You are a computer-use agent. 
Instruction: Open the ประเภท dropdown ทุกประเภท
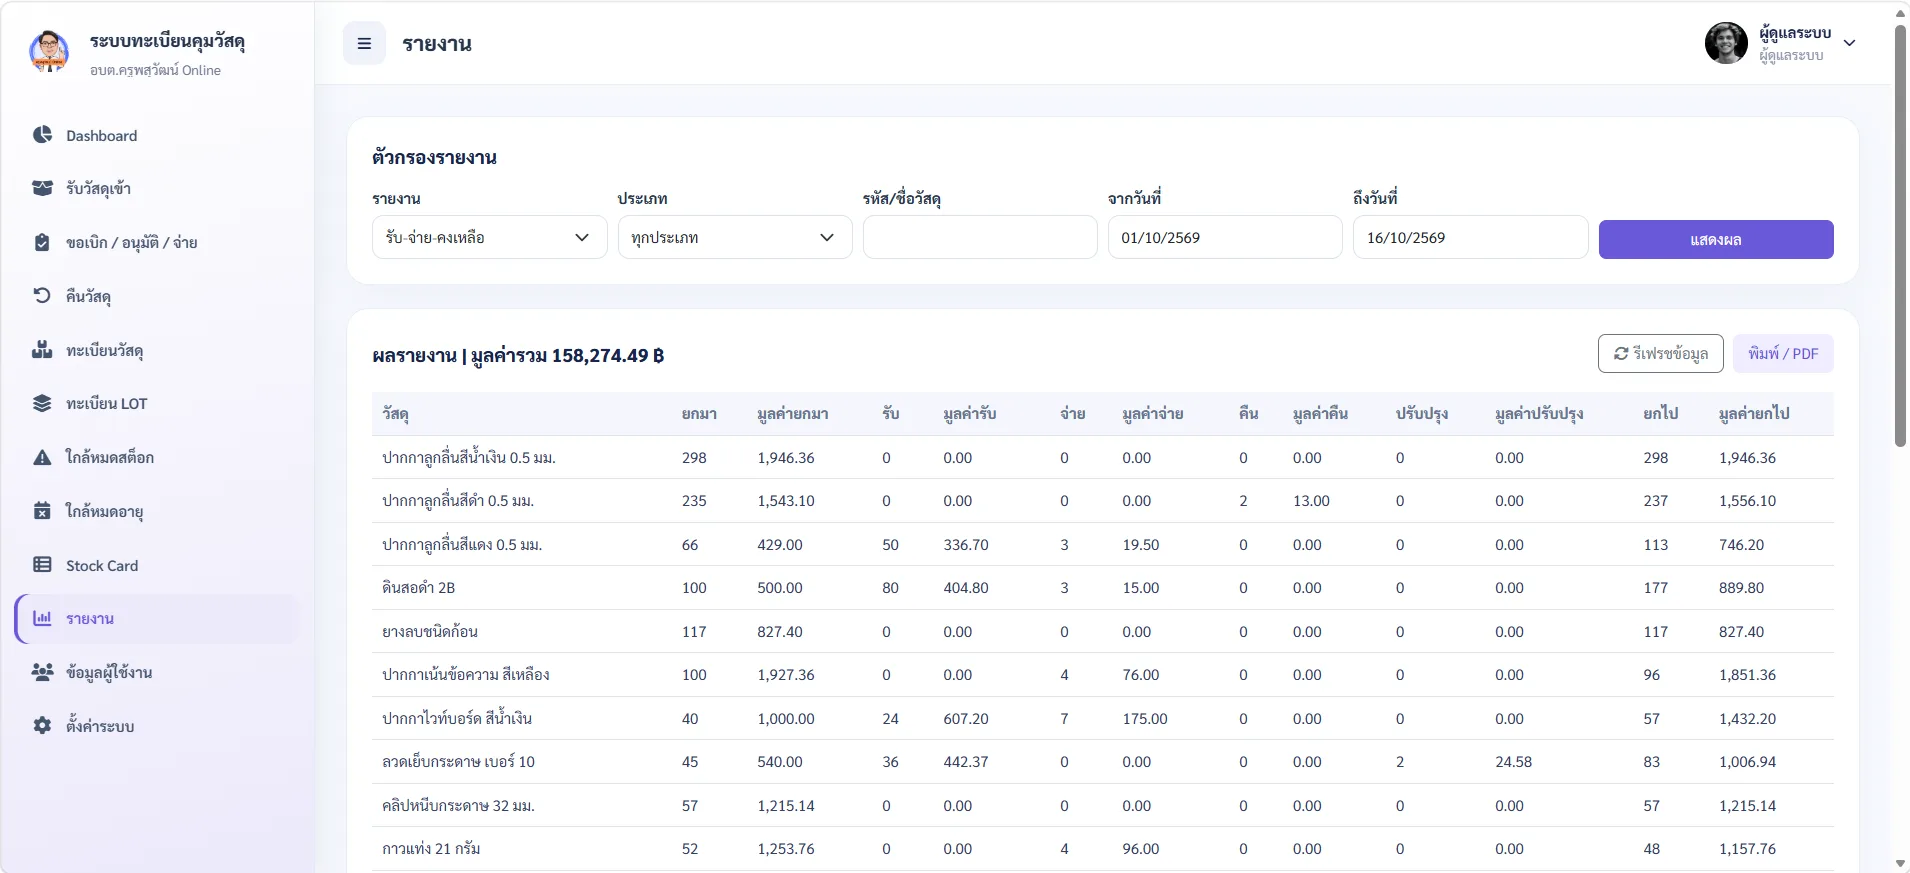pyautogui.click(x=734, y=237)
